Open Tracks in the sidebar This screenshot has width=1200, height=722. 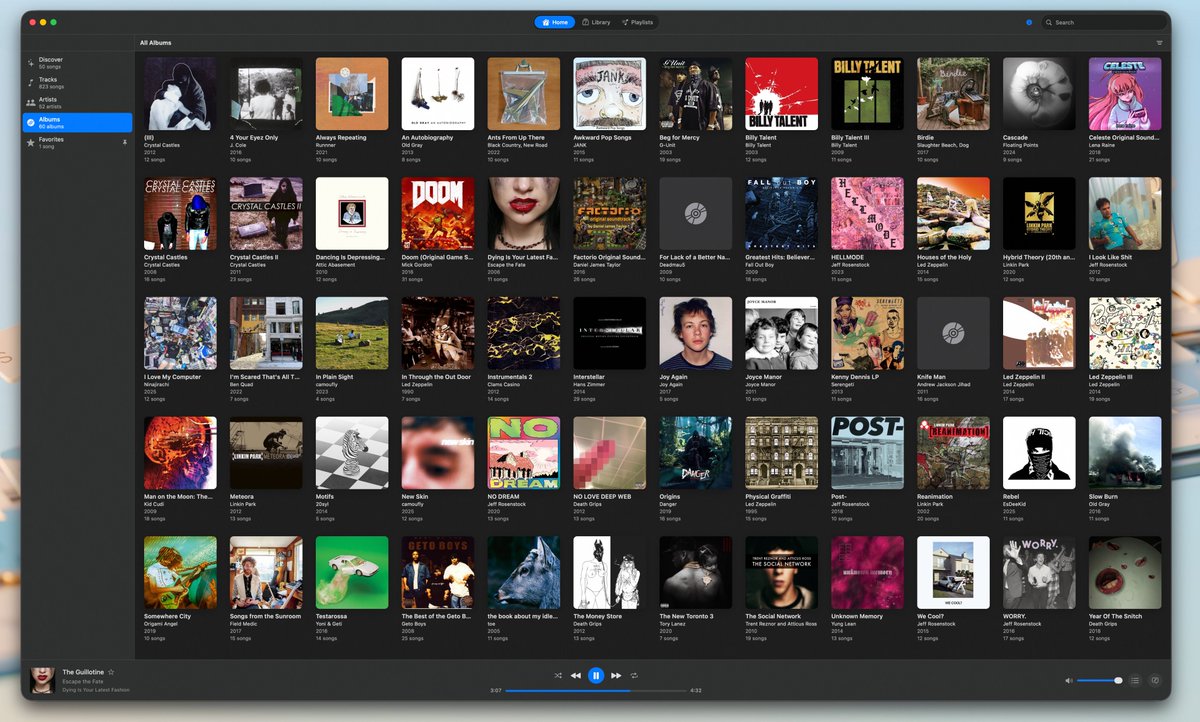coord(78,82)
